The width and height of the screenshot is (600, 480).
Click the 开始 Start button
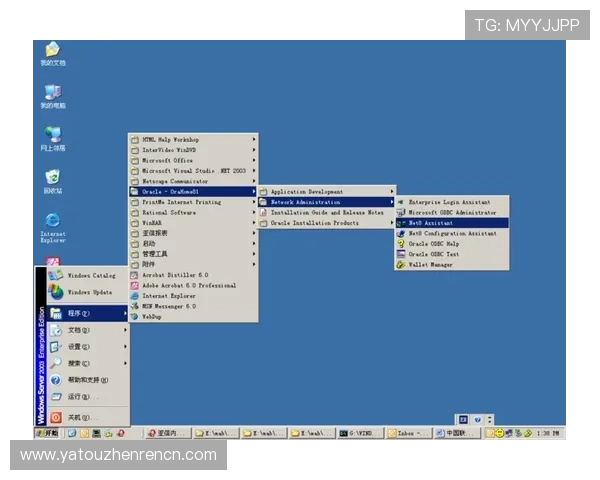tap(47, 433)
